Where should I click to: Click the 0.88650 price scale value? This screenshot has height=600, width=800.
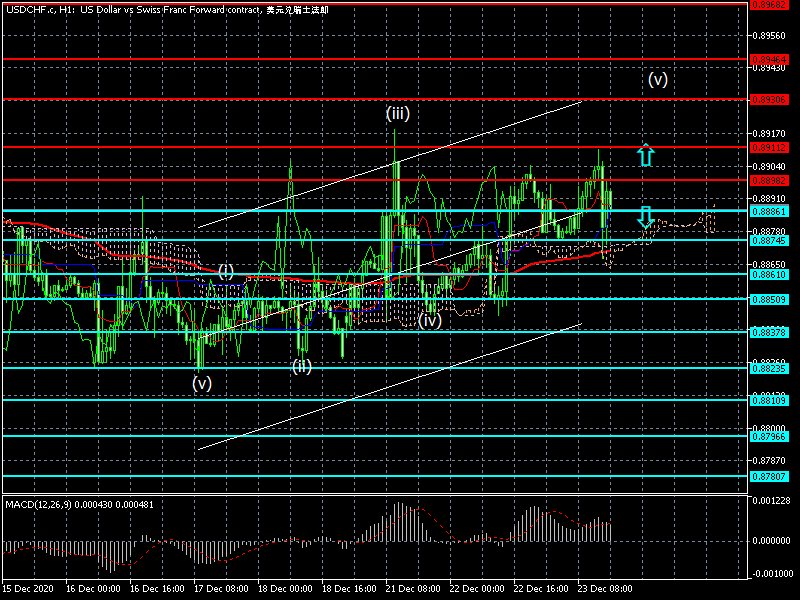pyautogui.click(x=769, y=264)
